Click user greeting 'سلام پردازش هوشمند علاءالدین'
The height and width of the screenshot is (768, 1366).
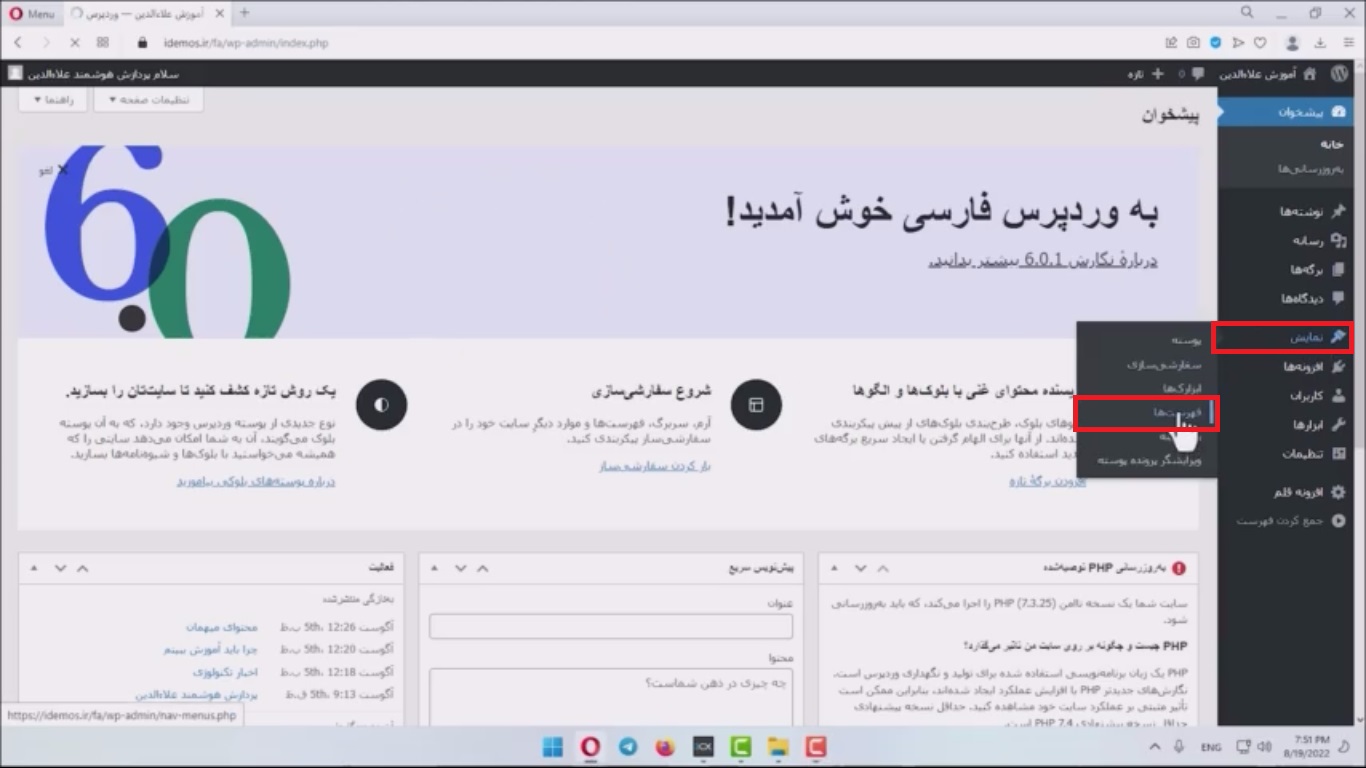(x=94, y=74)
